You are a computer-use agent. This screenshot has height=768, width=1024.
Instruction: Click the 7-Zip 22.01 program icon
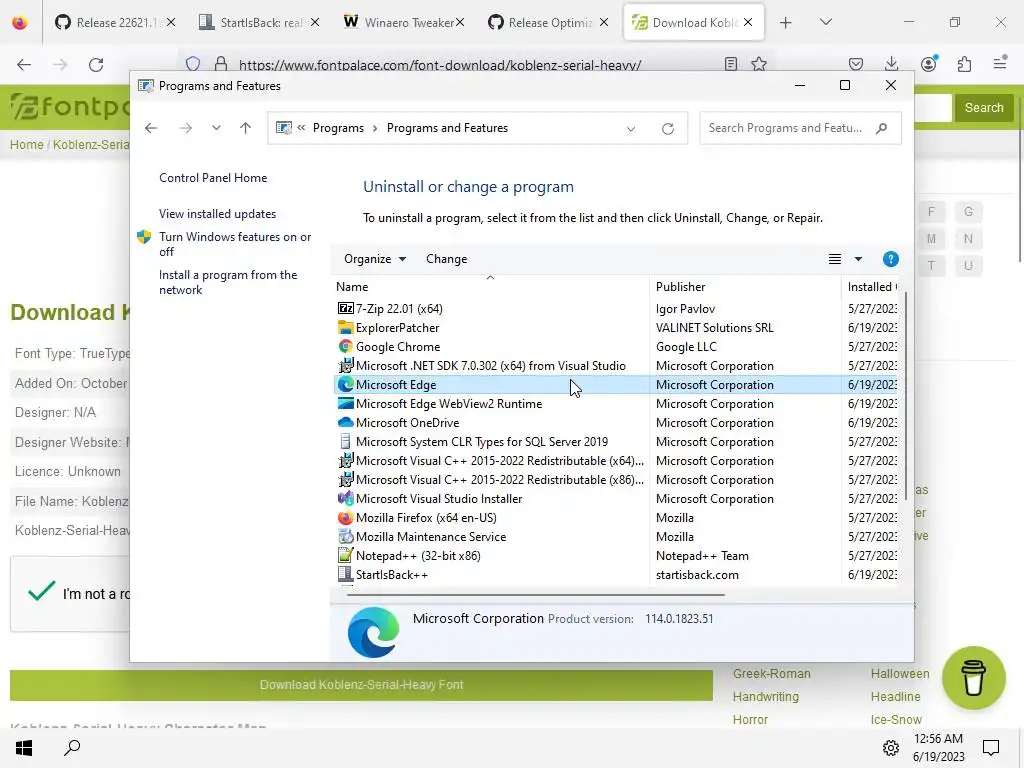pyautogui.click(x=345, y=308)
